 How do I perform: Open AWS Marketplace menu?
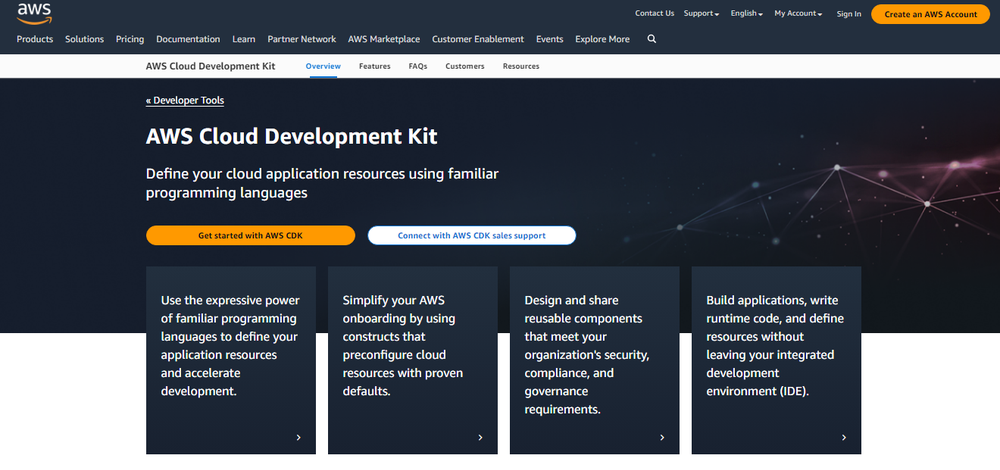click(x=384, y=39)
